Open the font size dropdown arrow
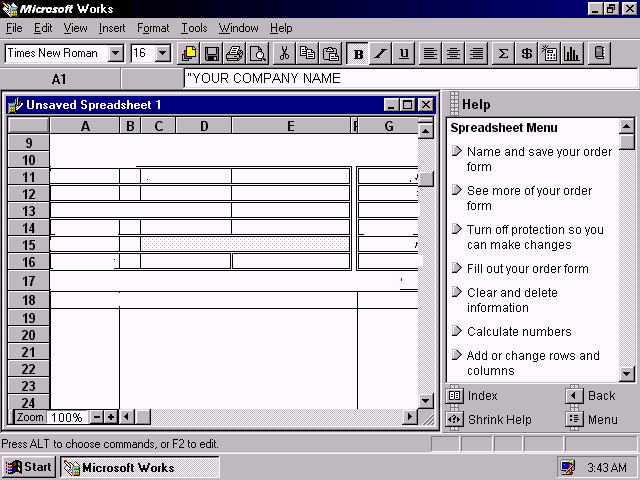Viewport: 640px width, 480px height. click(x=162, y=53)
